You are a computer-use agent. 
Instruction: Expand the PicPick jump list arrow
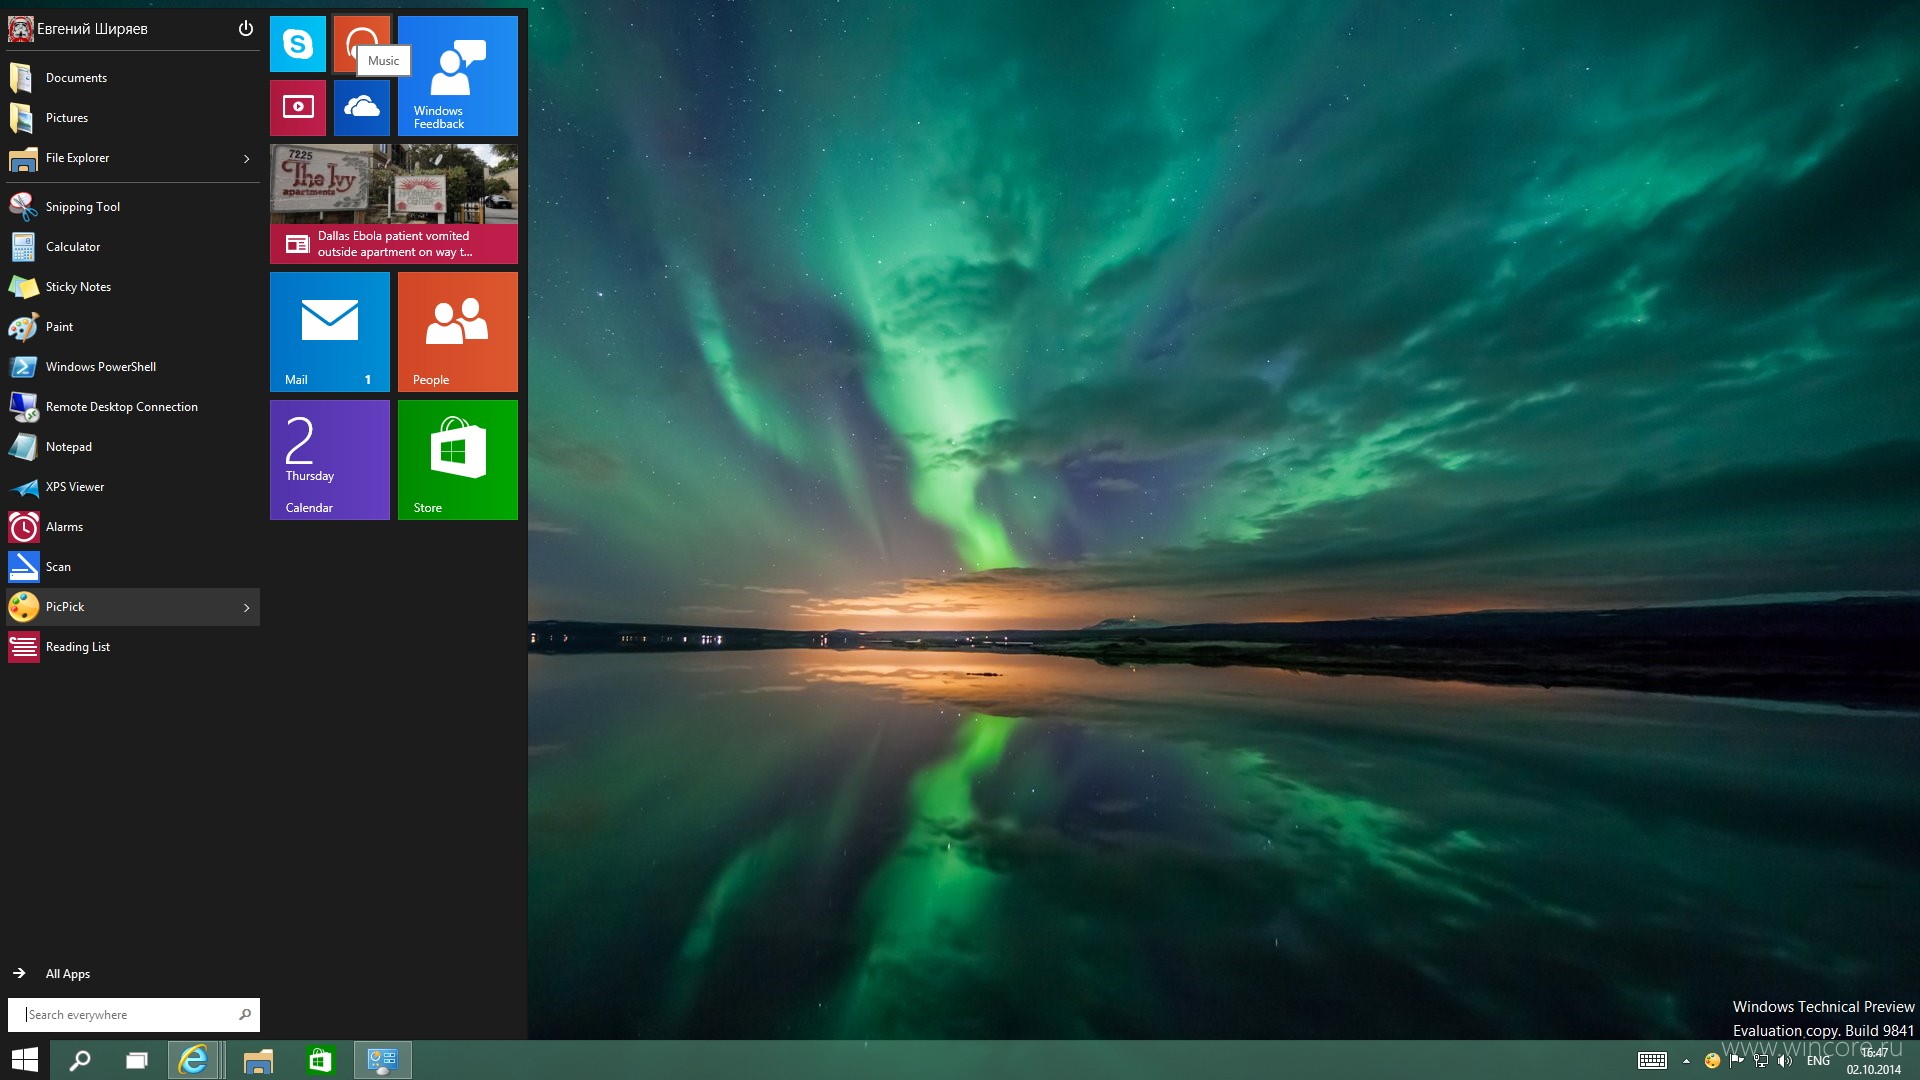(247, 608)
